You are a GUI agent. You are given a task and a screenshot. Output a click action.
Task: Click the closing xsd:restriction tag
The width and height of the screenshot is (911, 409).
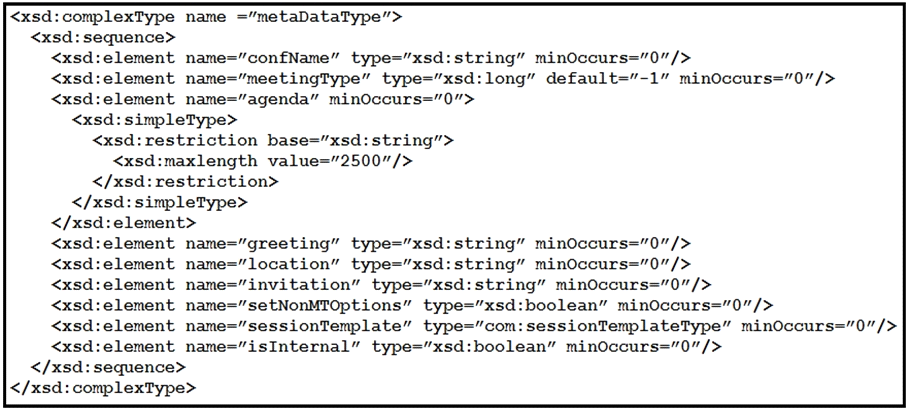[184, 181]
